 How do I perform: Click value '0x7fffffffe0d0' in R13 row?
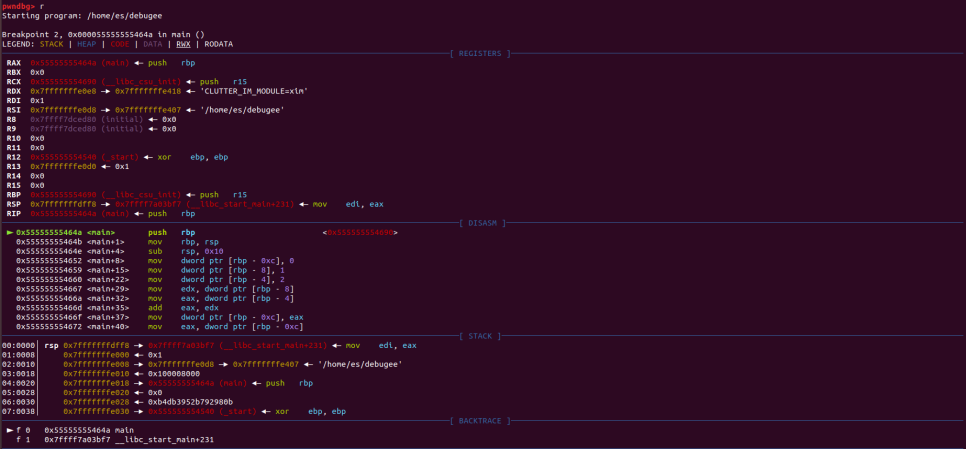point(63,166)
